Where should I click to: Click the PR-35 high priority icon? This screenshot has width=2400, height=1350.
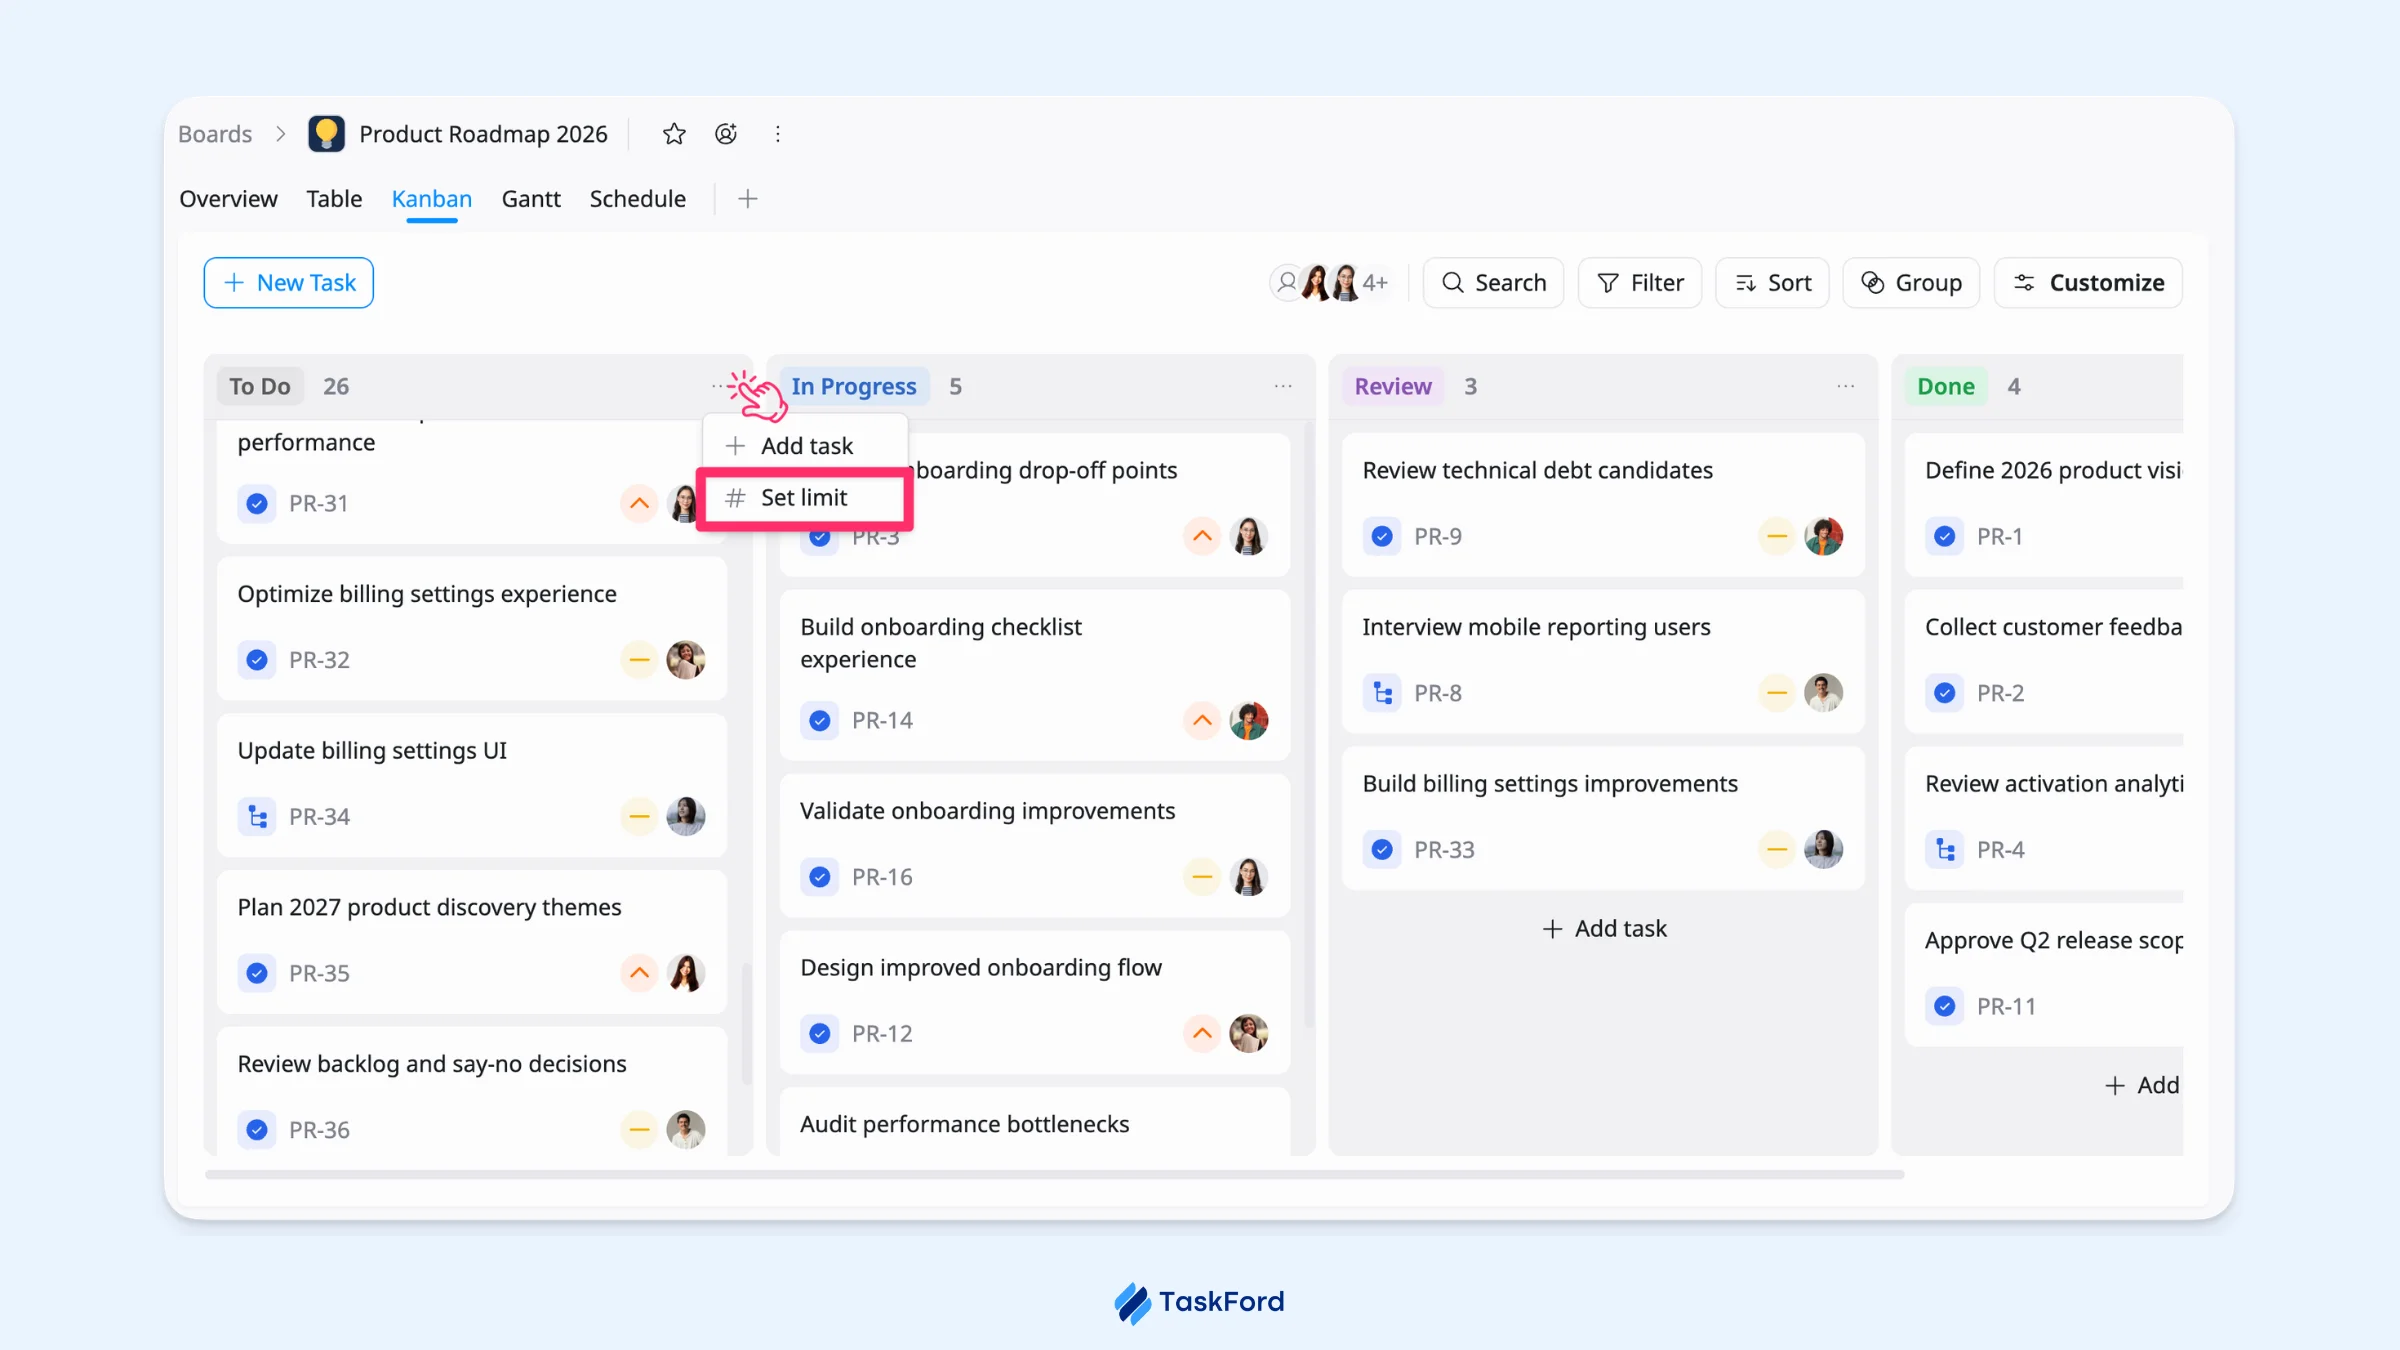coord(639,973)
